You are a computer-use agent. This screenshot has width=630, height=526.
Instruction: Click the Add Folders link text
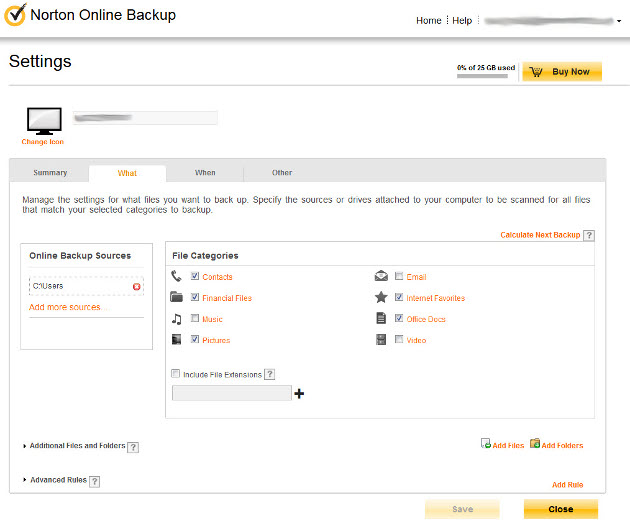[x=562, y=446]
